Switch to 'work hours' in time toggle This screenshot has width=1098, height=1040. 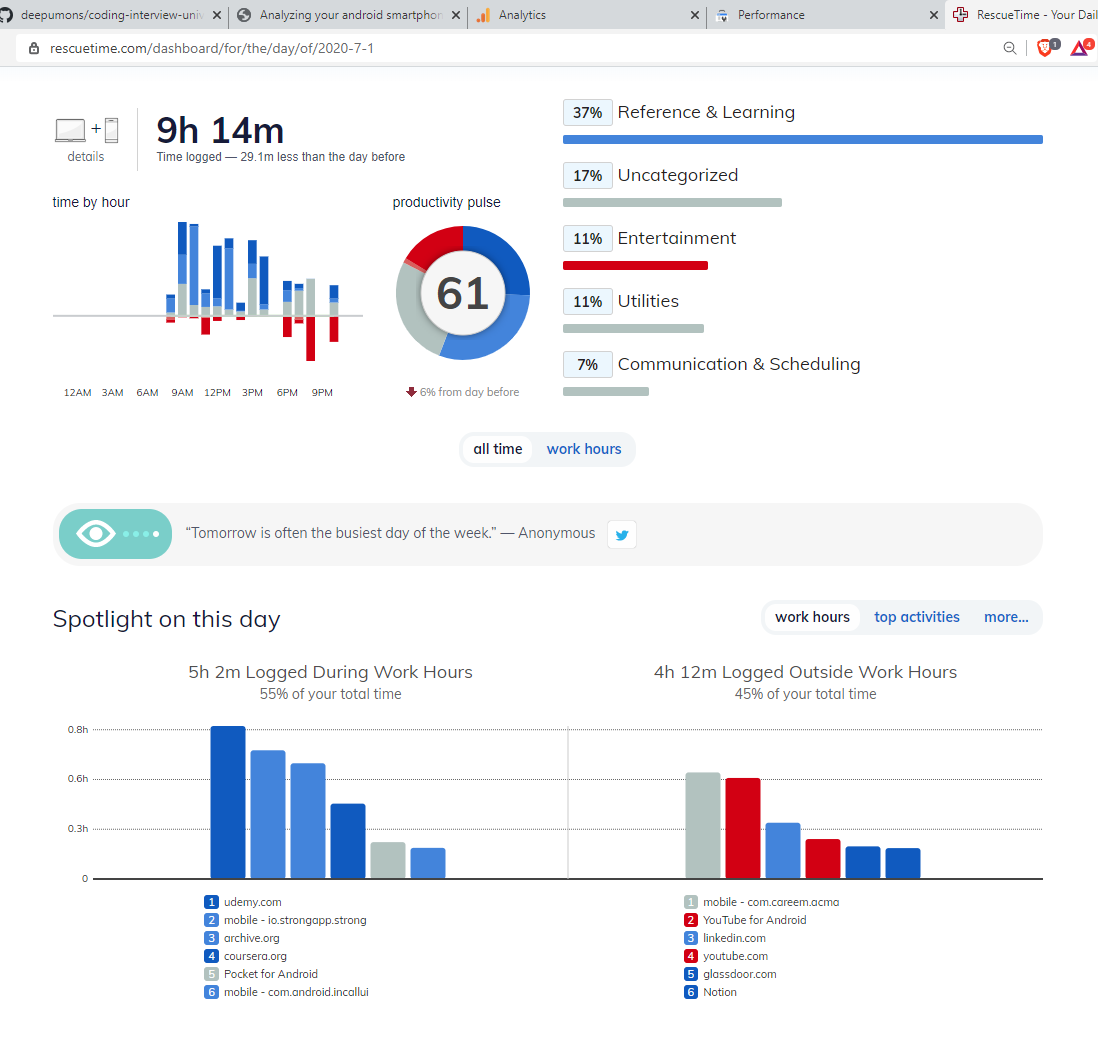click(x=584, y=449)
